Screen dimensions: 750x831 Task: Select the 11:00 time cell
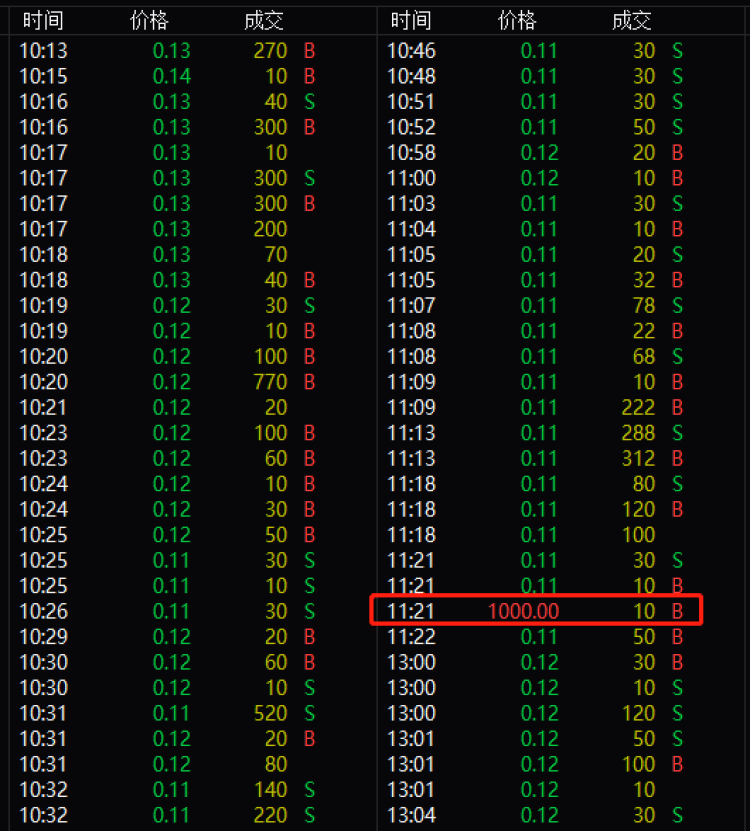[411, 178]
